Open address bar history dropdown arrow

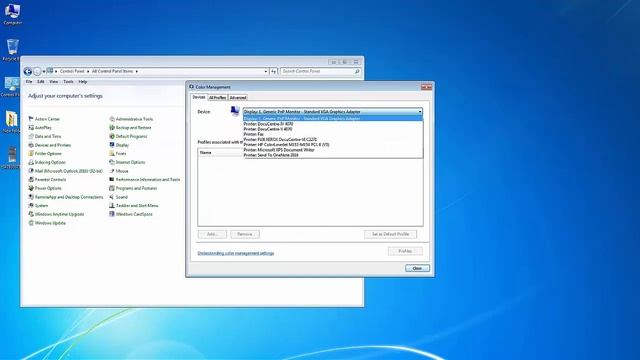(x=266, y=71)
